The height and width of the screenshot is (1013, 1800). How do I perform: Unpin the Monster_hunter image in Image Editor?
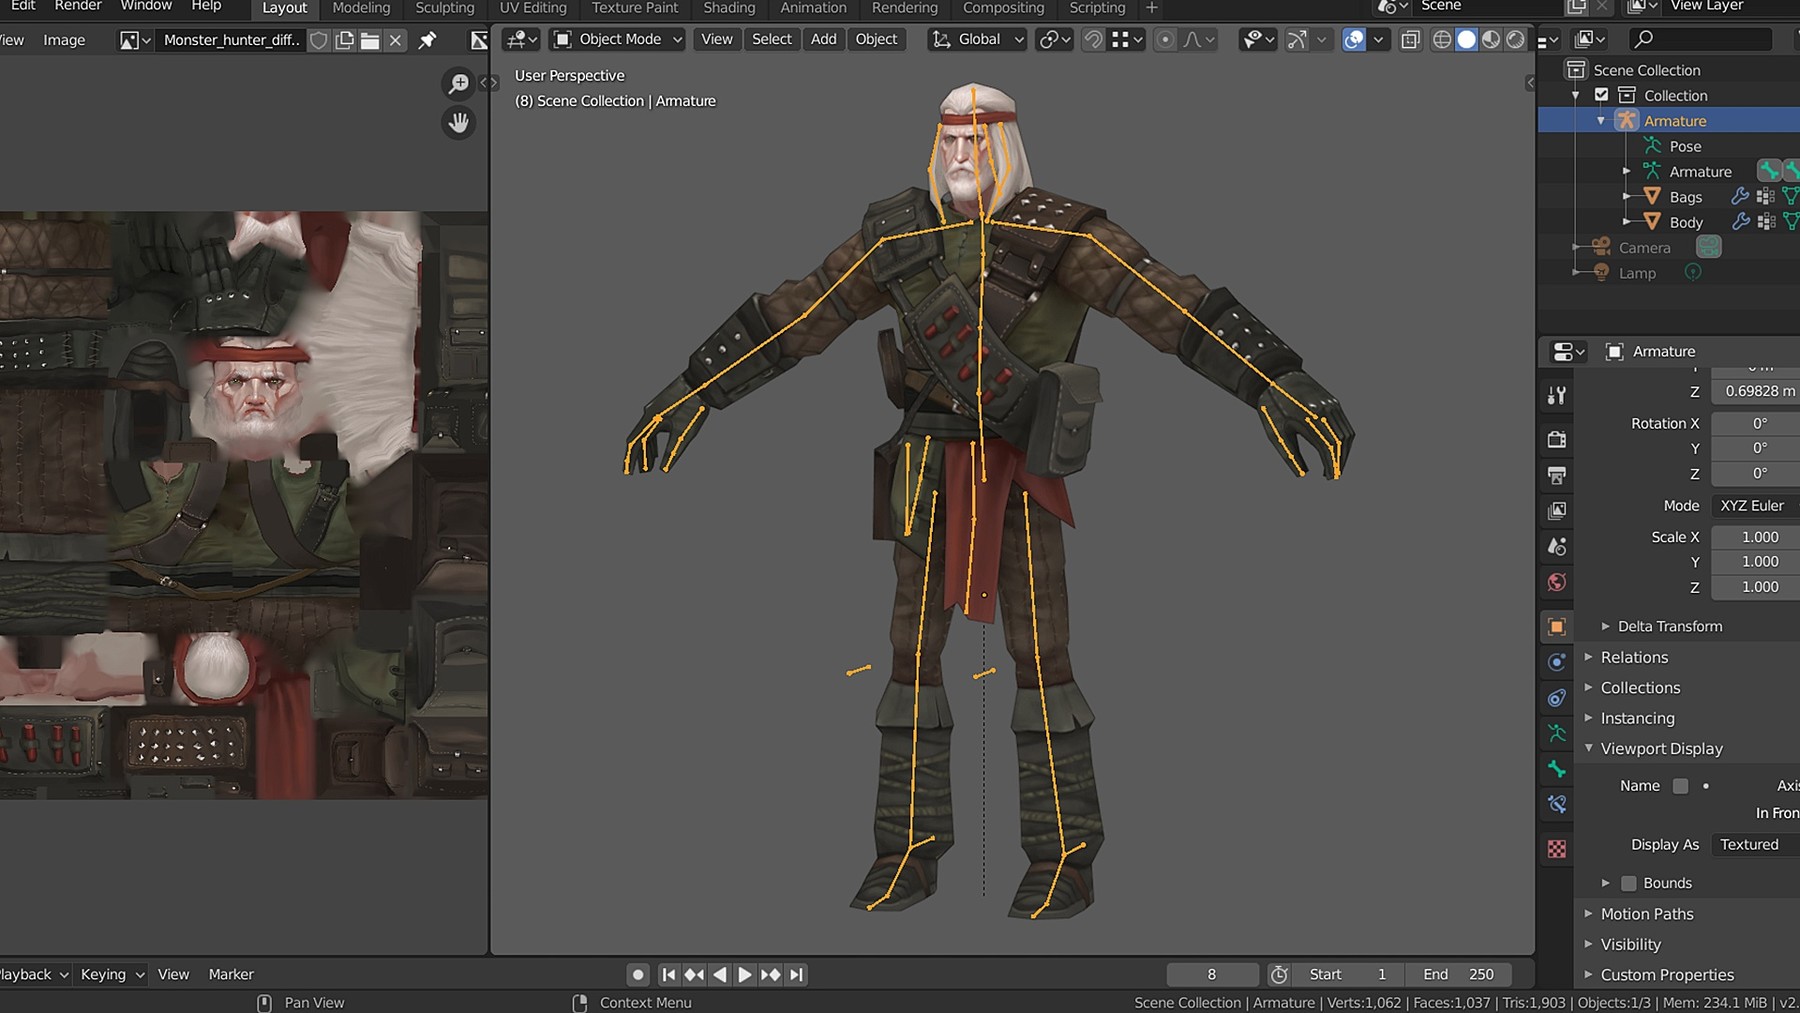point(425,39)
